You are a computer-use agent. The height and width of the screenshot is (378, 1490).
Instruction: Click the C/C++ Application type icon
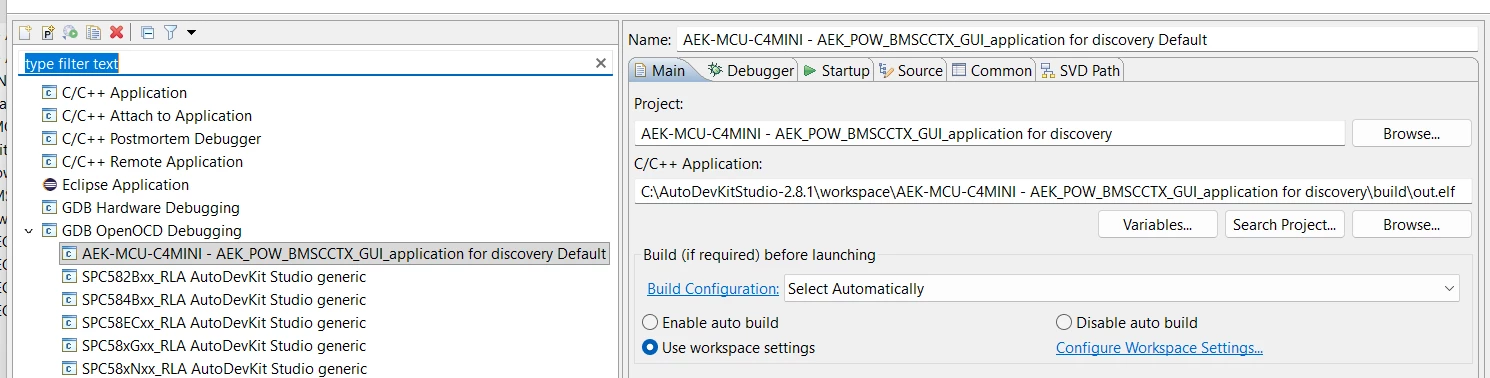(49, 93)
